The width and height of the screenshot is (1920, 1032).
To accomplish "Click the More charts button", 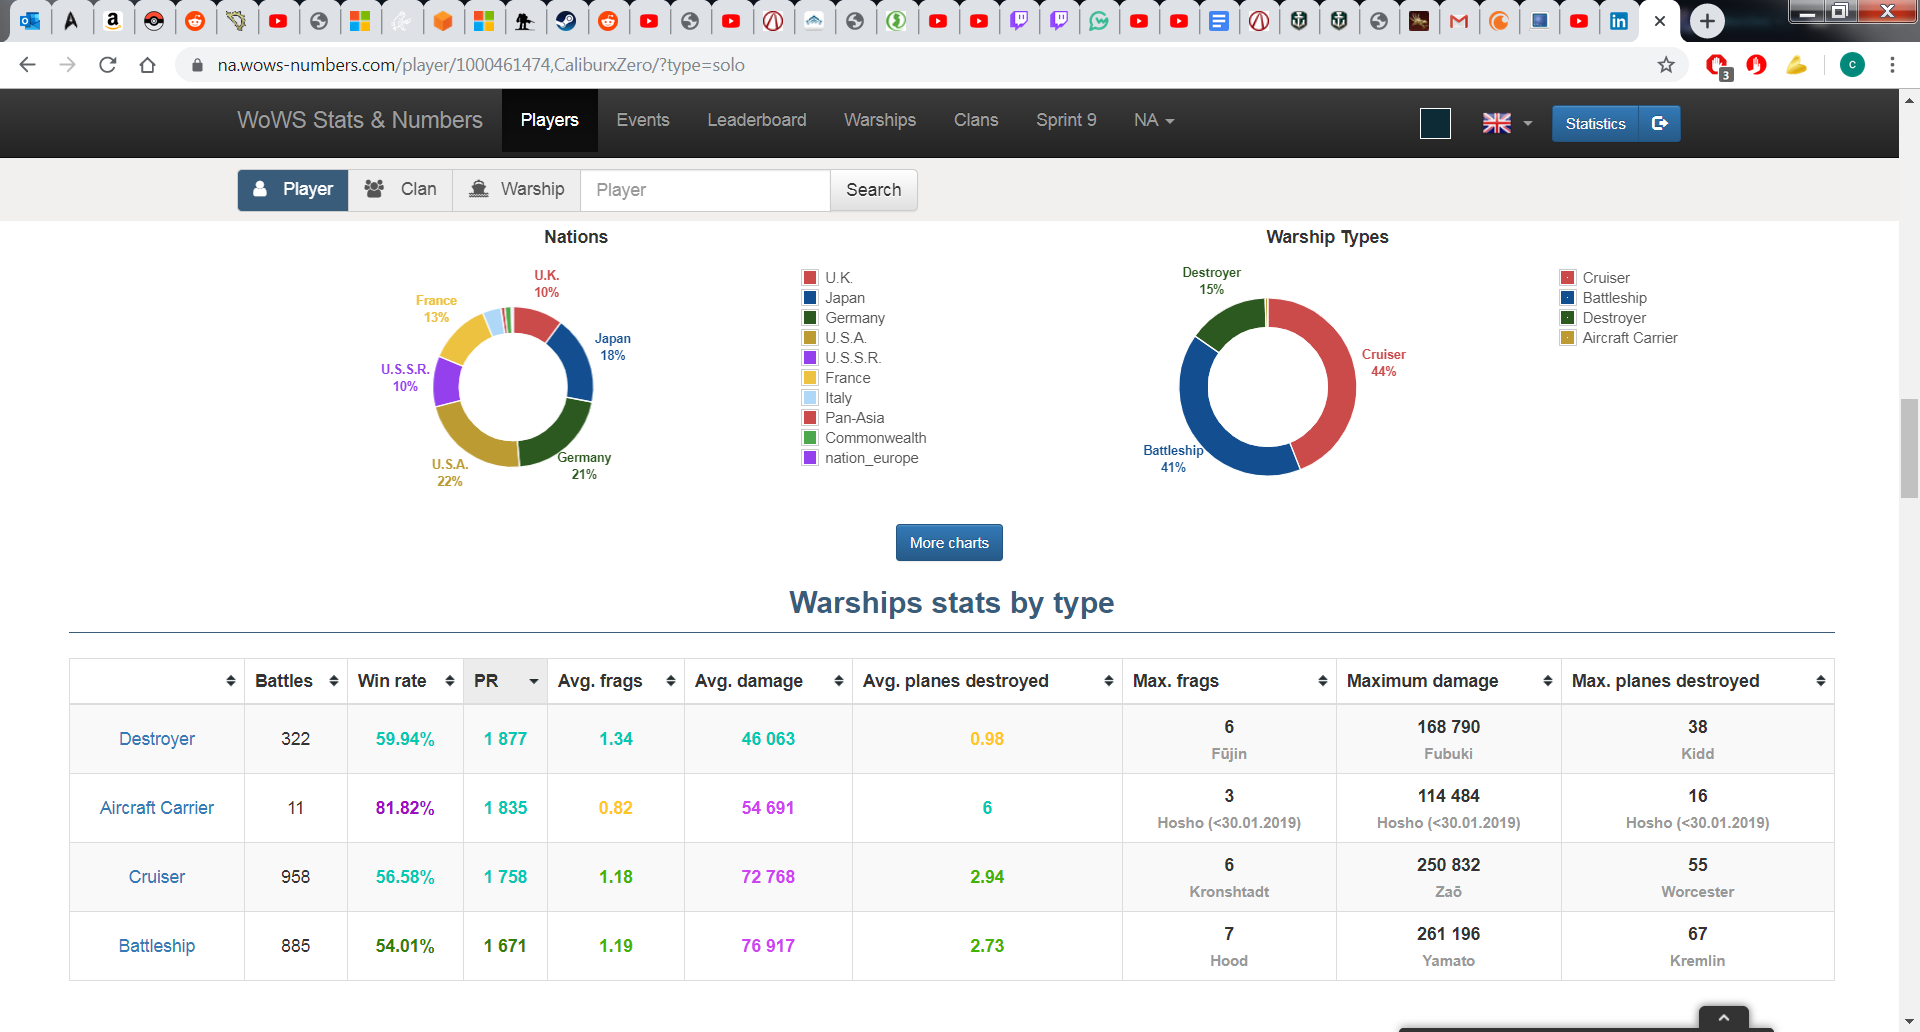I will pos(948,543).
